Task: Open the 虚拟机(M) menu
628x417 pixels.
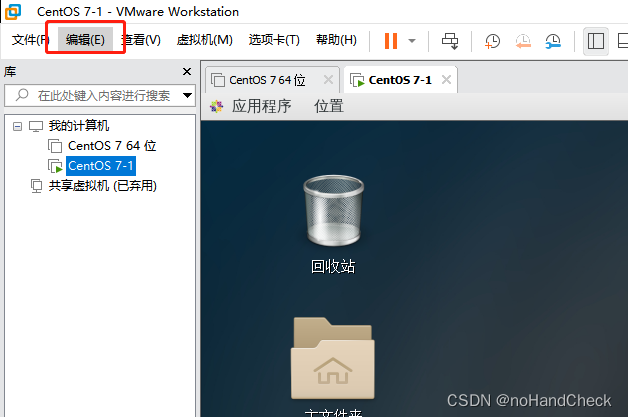Action: 205,40
